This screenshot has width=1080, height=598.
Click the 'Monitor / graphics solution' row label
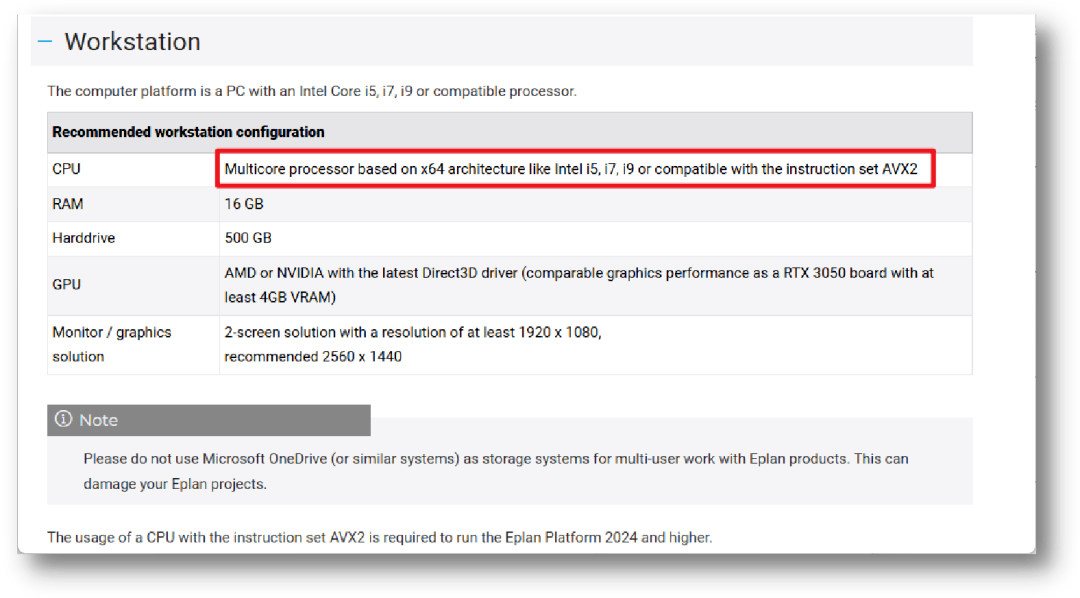click(x=111, y=344)
